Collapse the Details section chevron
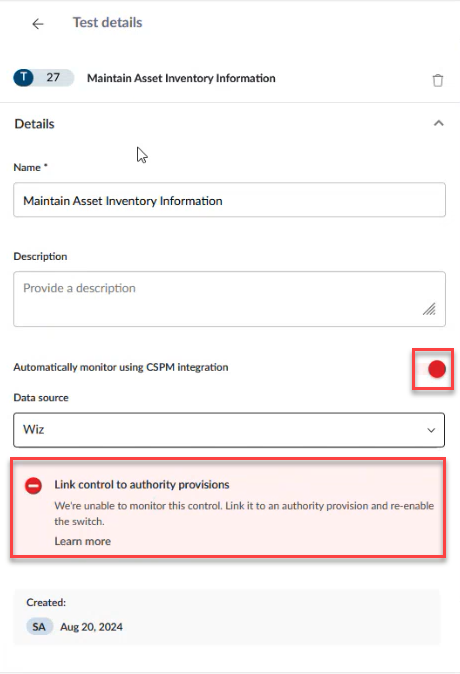460x674 pixels. tap(439, 123)
